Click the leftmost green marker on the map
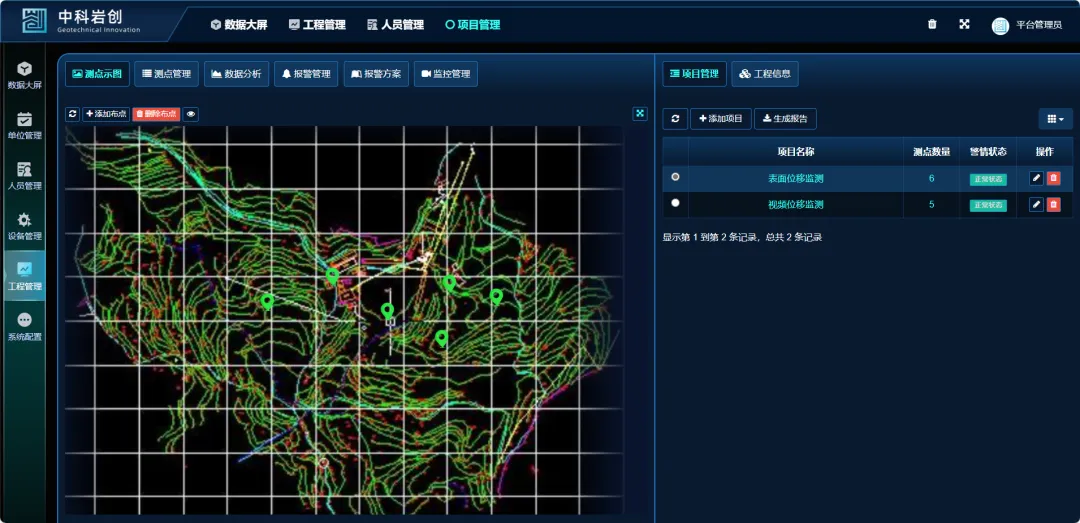1080x523 pixels. coord(267,299)
